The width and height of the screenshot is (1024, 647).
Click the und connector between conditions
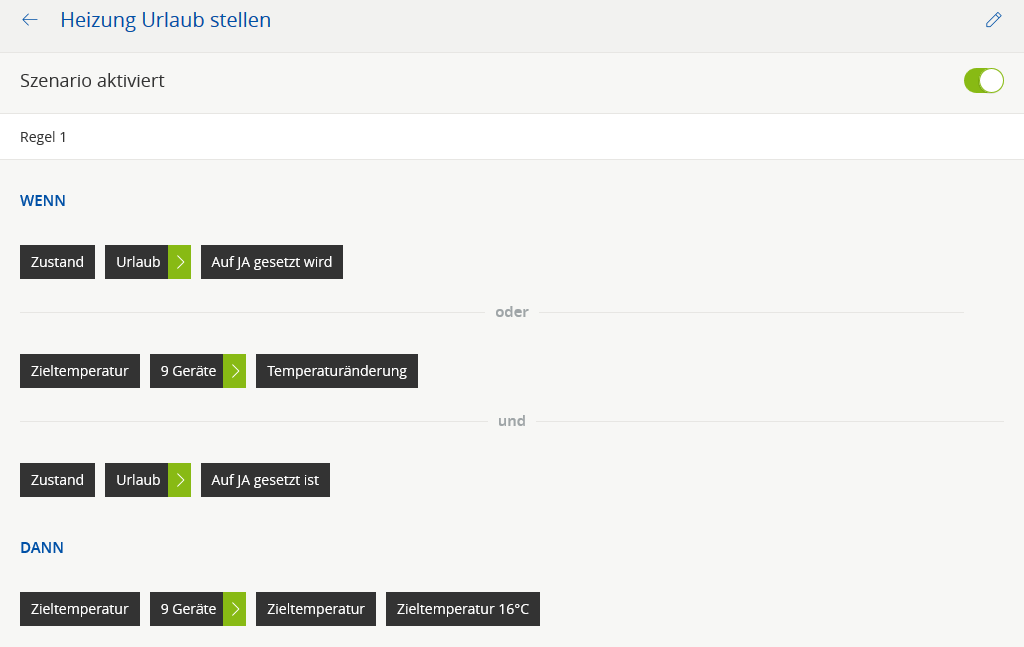(511, 421)
